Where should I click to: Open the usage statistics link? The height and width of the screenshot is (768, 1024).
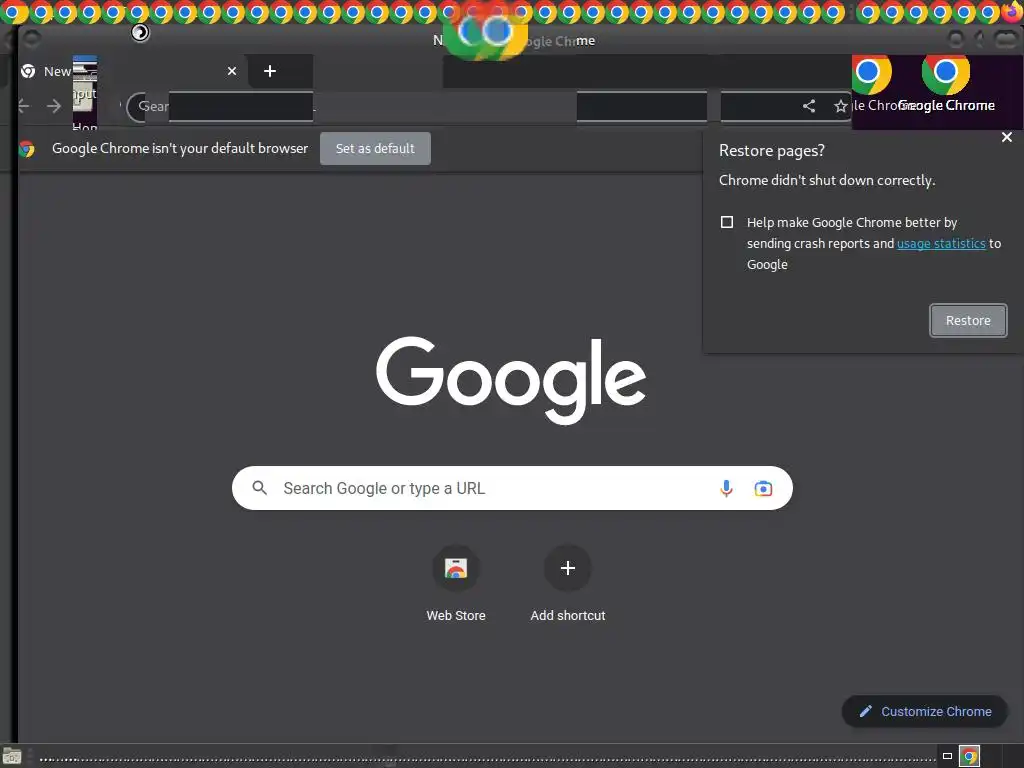pyautogui.click(x=941, y=244)
